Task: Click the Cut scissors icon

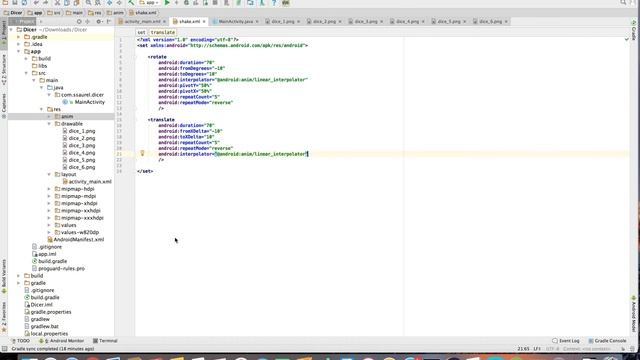Action: [x=57, y=2]
